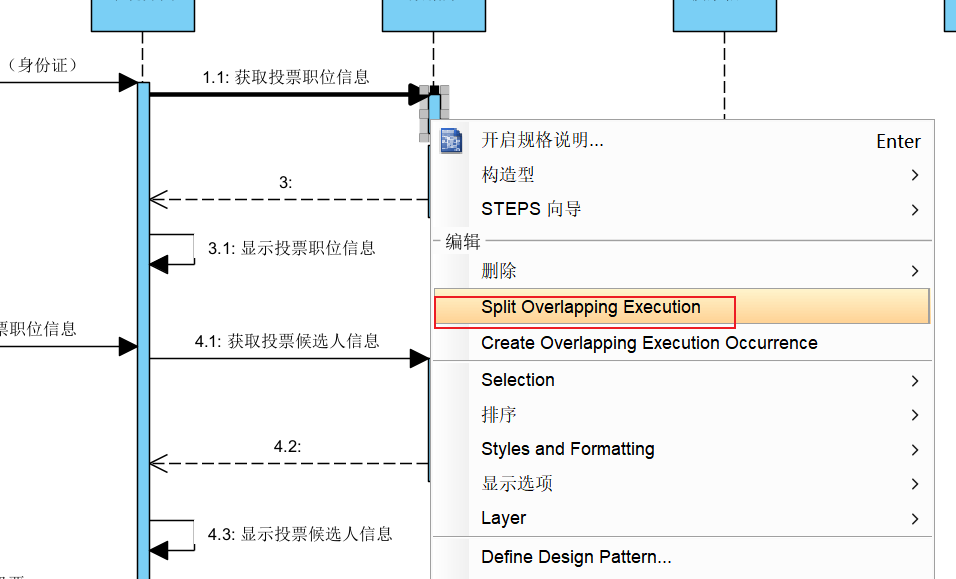
Task: Open the STEPS 向导 submenu
Action: pos(683,209)
